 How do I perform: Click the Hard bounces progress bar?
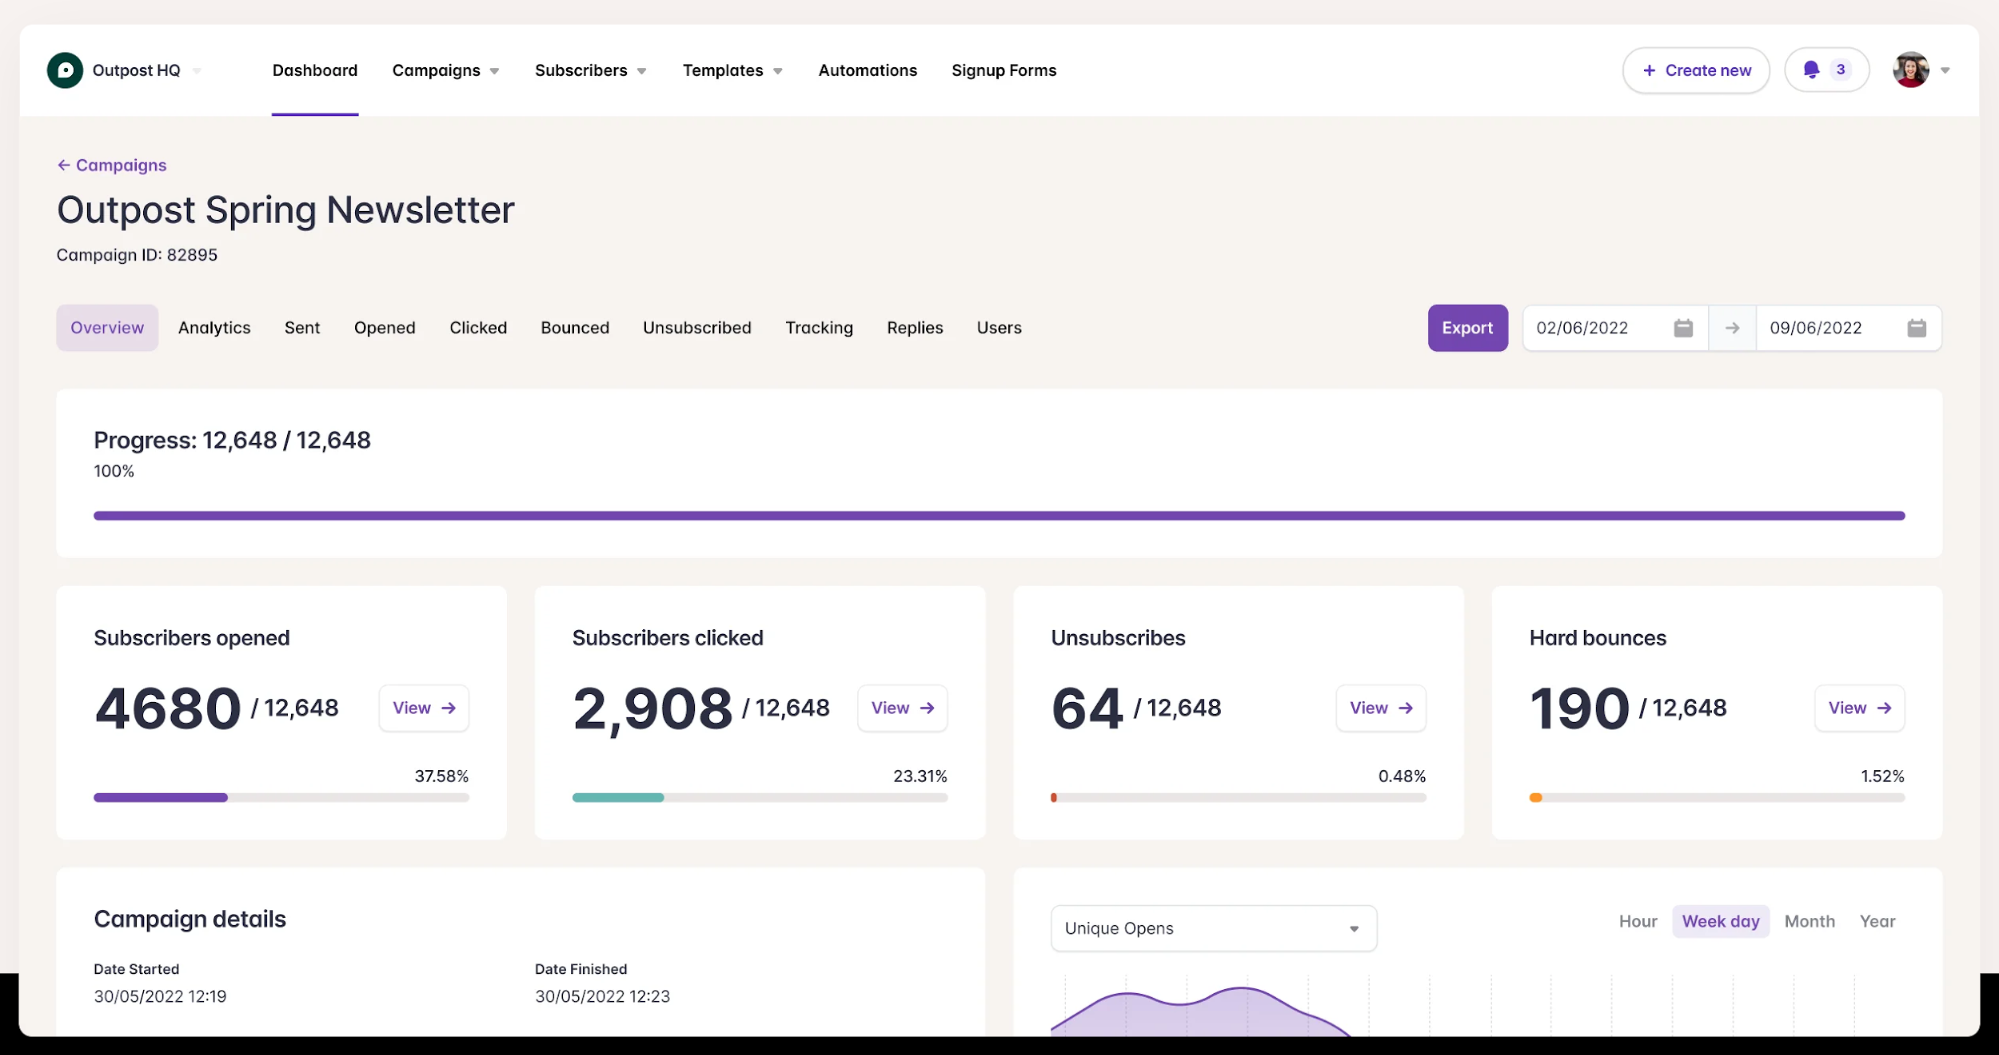pos(1717,798)
